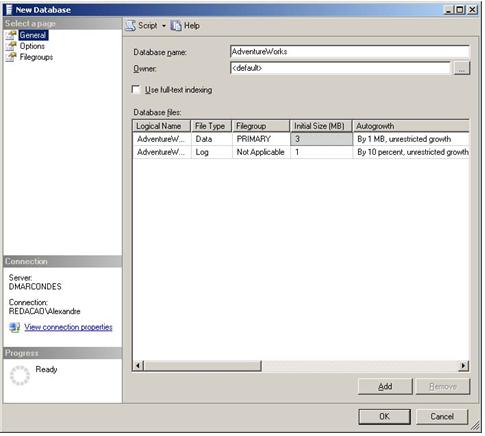The width and height of the screenshot is (485, 436).
Task: Click the REDACAO\Alexandre connection text
Action: [45, 311]
